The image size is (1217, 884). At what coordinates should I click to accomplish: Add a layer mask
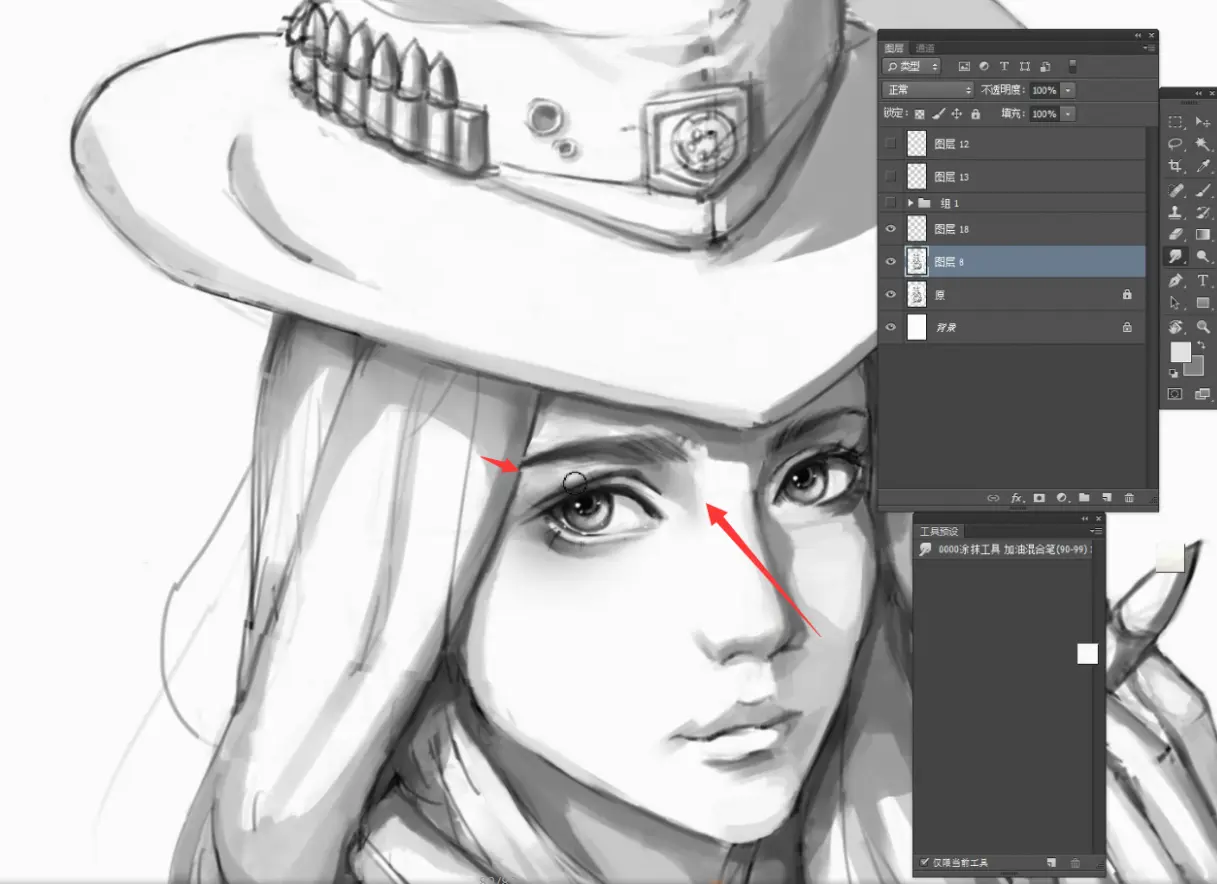pos(1039,497)
